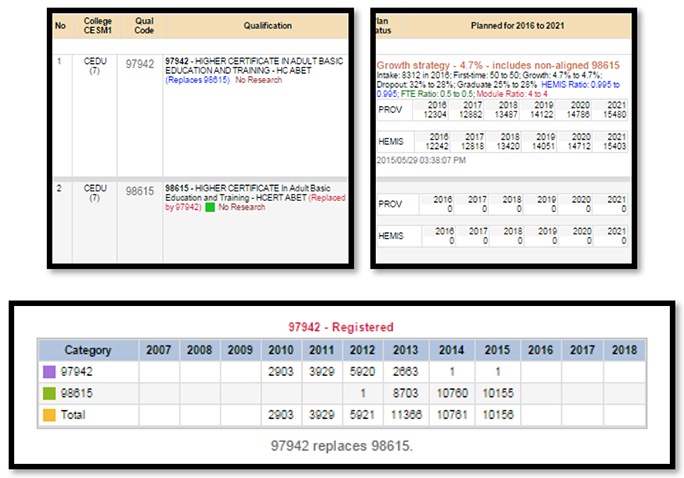Click the "97942 - Registered" title
This screenshot has height=478, width=684.
342,326
